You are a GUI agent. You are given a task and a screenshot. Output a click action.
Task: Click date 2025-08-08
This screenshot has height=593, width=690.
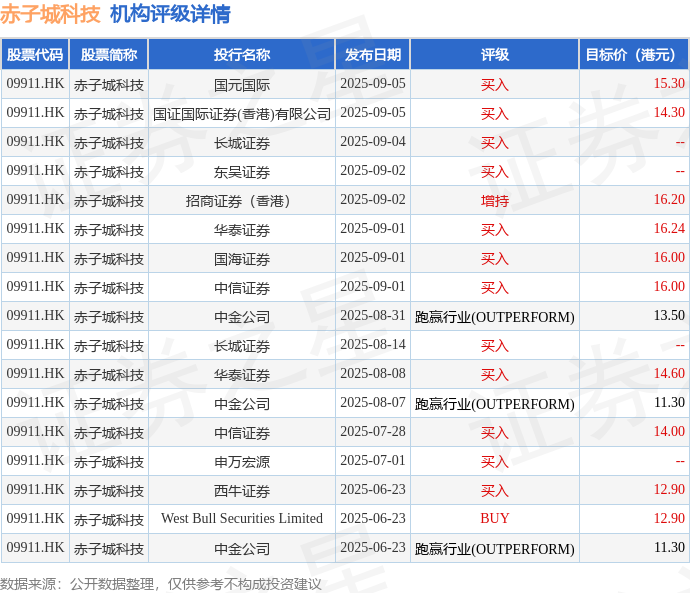click(x=373, y=373)
